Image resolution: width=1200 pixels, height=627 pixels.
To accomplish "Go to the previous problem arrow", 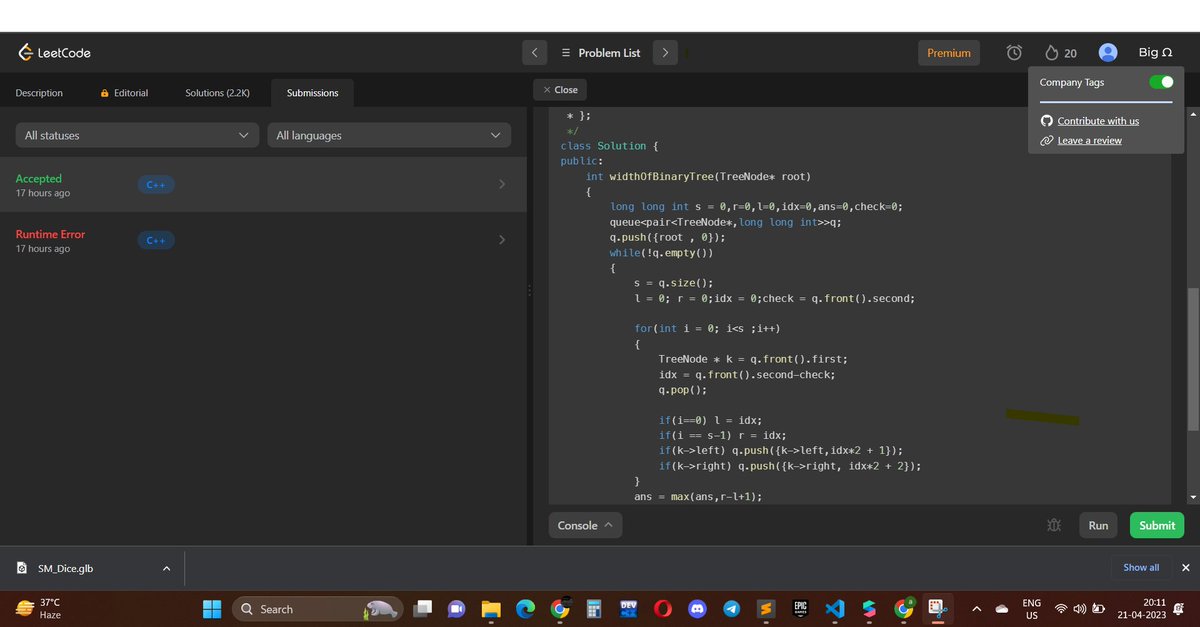I will coord(534,53).
